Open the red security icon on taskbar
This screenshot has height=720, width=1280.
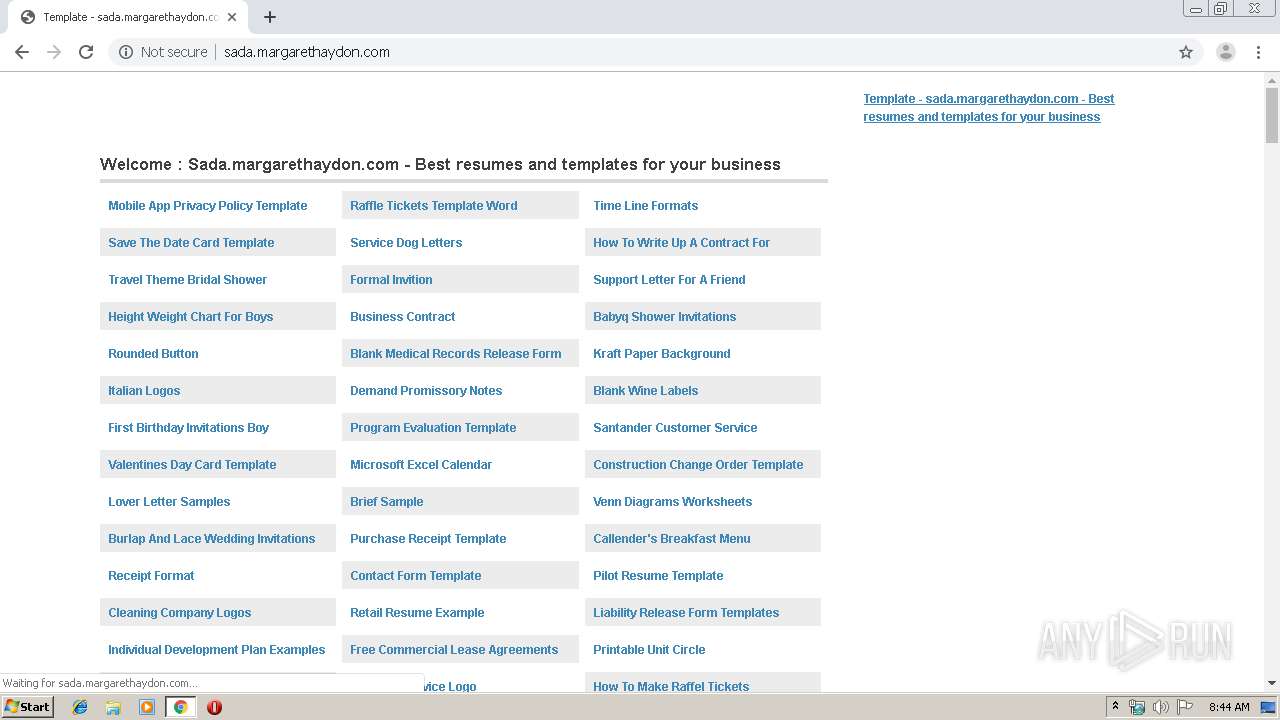(x=214, y=707)
